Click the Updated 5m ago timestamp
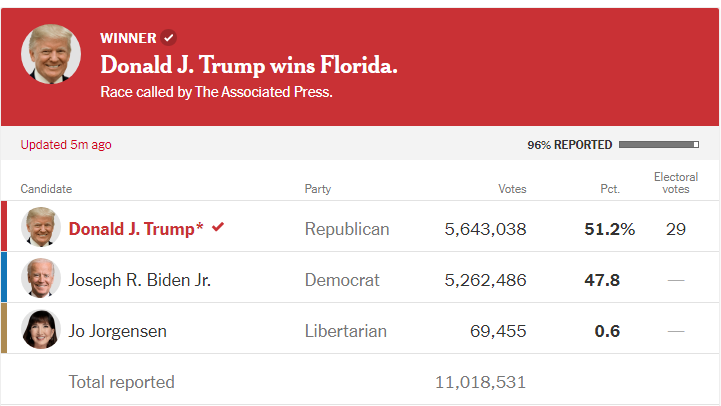The height and width of the screenshot is (406, 721). (66, 145)
